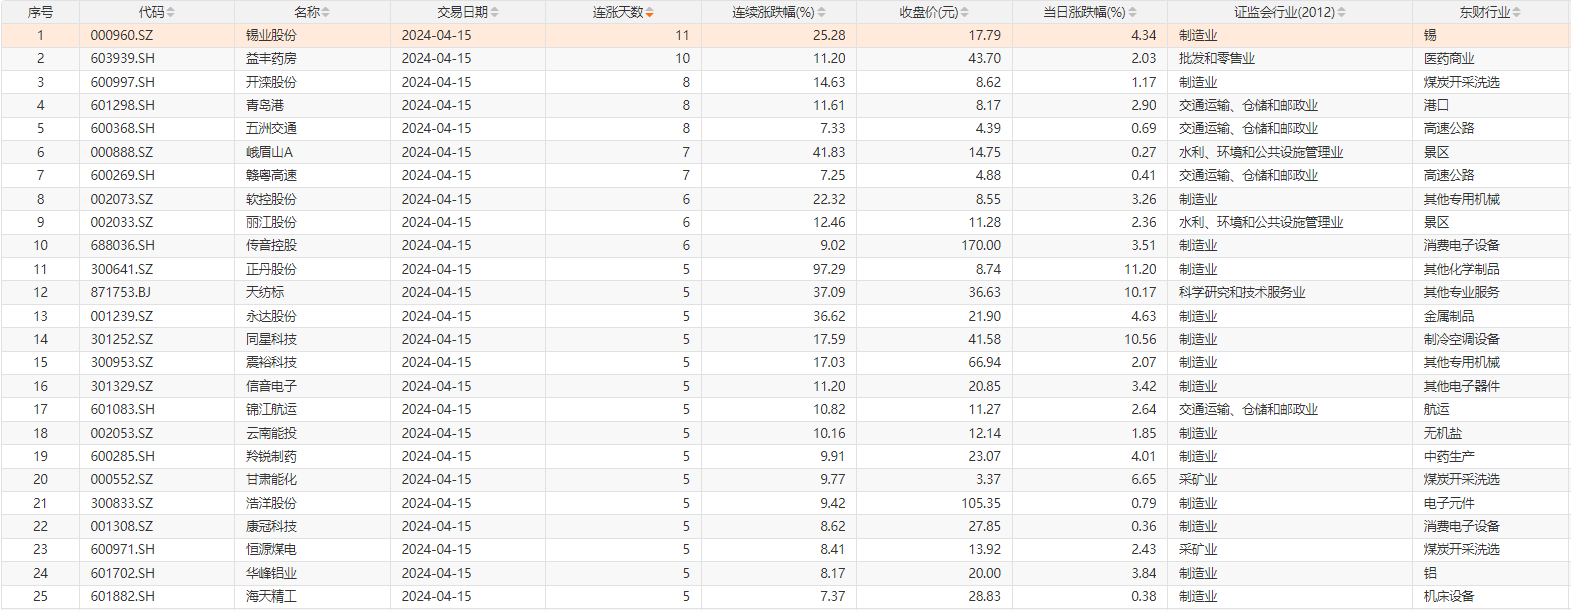Click the 正丹股份 stock name
Viewport: 1571px width, 610px height.
click(x=271, y=269)
